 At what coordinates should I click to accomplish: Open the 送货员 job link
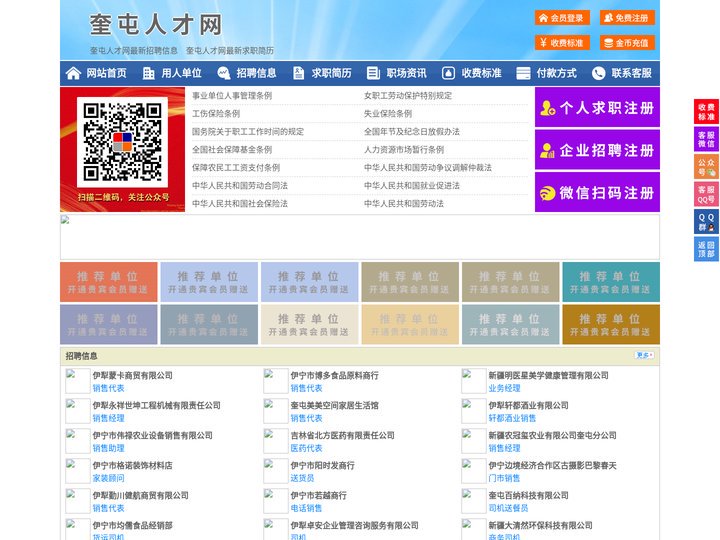302,478
